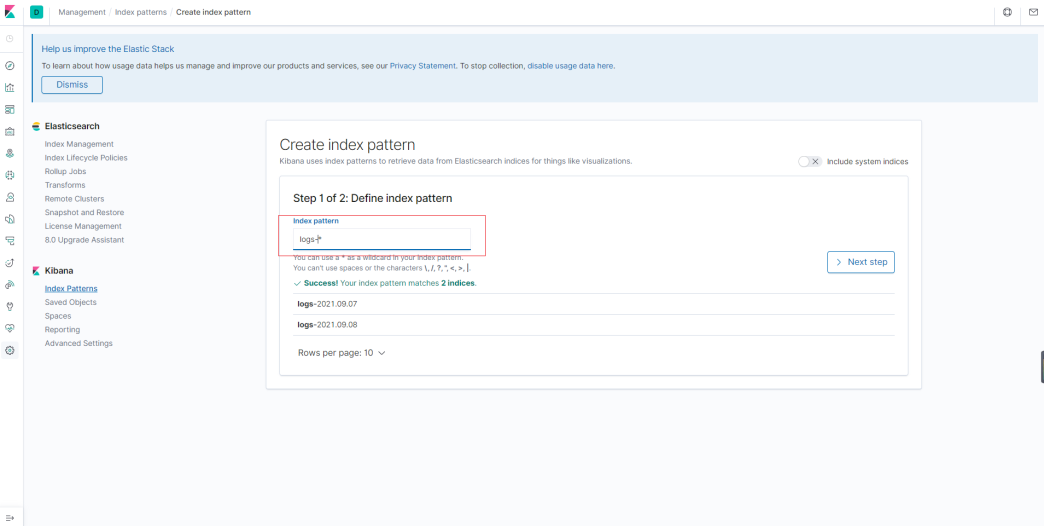Click Index patterns breadcrumb
The width and height of the screenshot is (1044, 526).
click(140, 12)
